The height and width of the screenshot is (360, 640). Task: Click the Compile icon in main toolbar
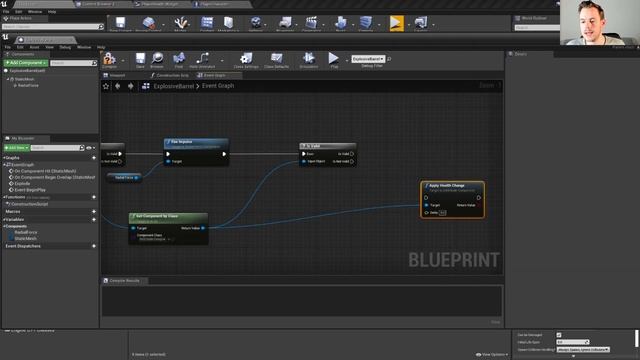(x=366, y=24)
